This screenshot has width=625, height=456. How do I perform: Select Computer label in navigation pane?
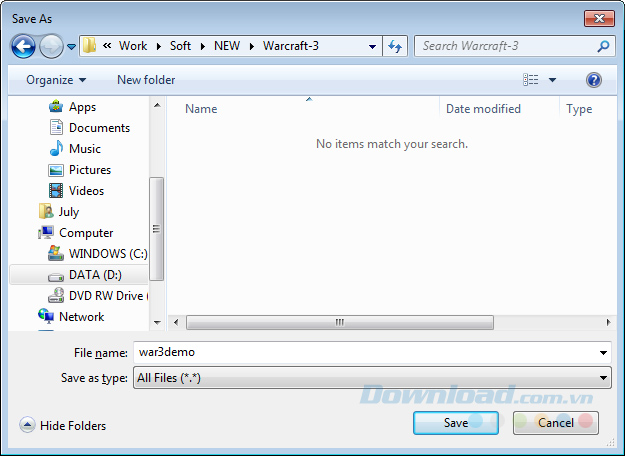86,233
